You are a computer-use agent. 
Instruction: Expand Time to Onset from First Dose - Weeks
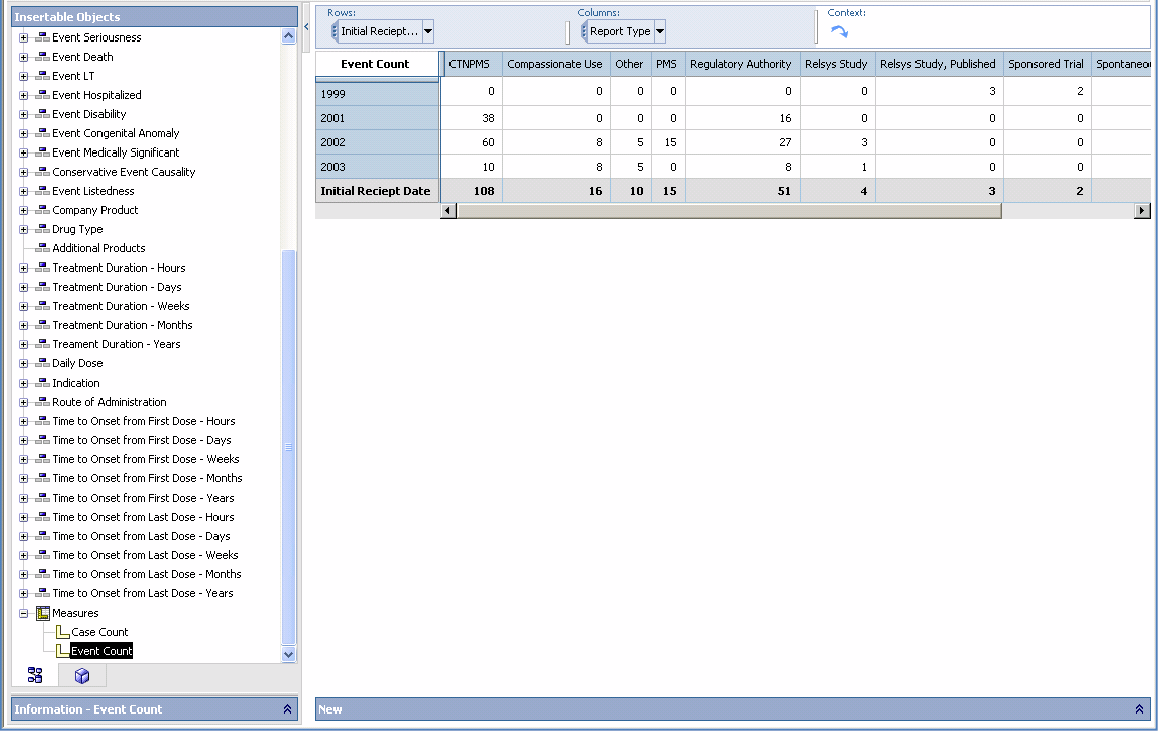click(x=24, y=460)
